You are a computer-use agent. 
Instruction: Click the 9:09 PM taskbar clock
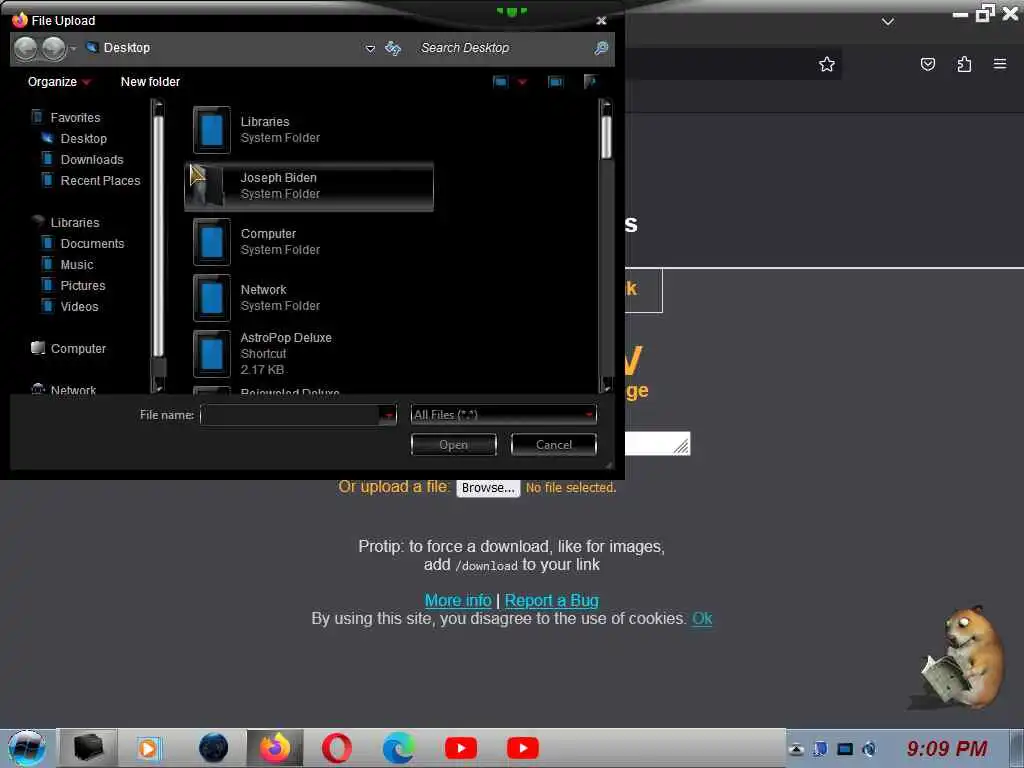[947, 749]
